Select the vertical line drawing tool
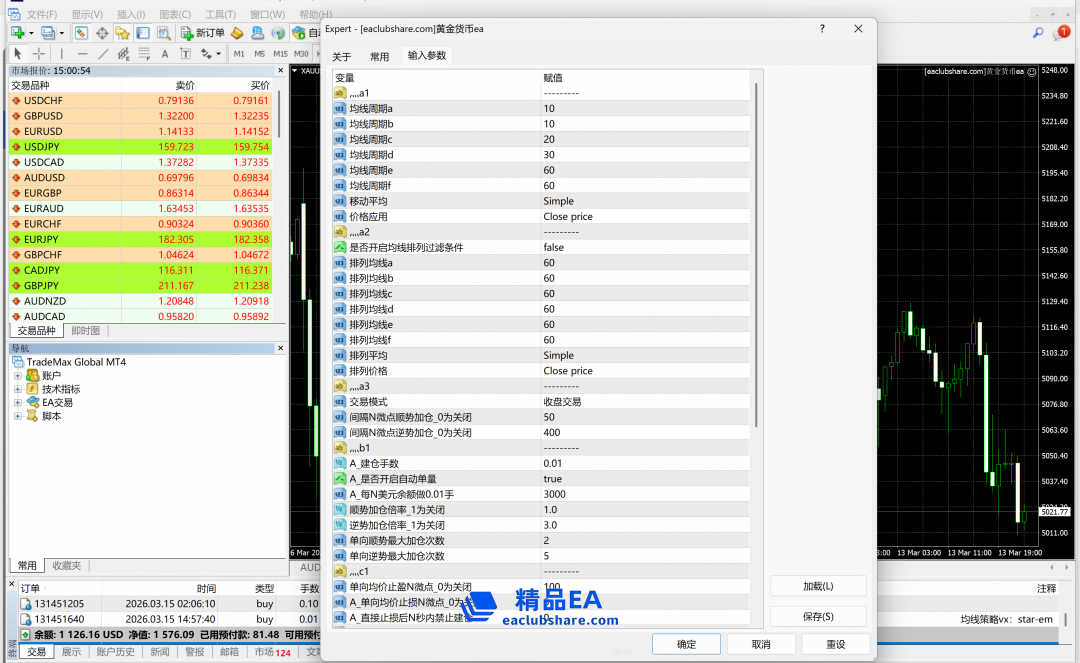1080x663 pixels. tap(62, 54)
